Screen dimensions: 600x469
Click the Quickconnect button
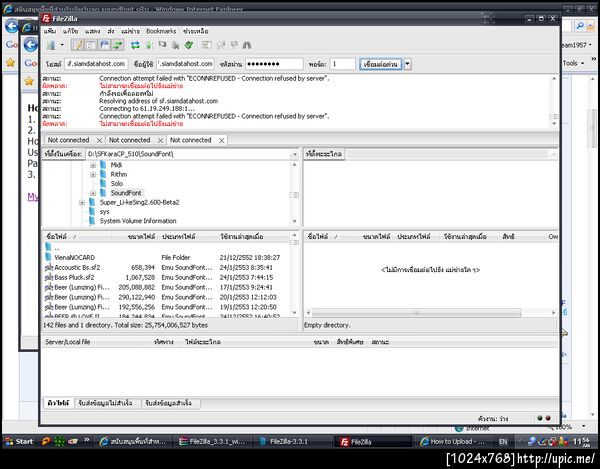click(380, 64)
